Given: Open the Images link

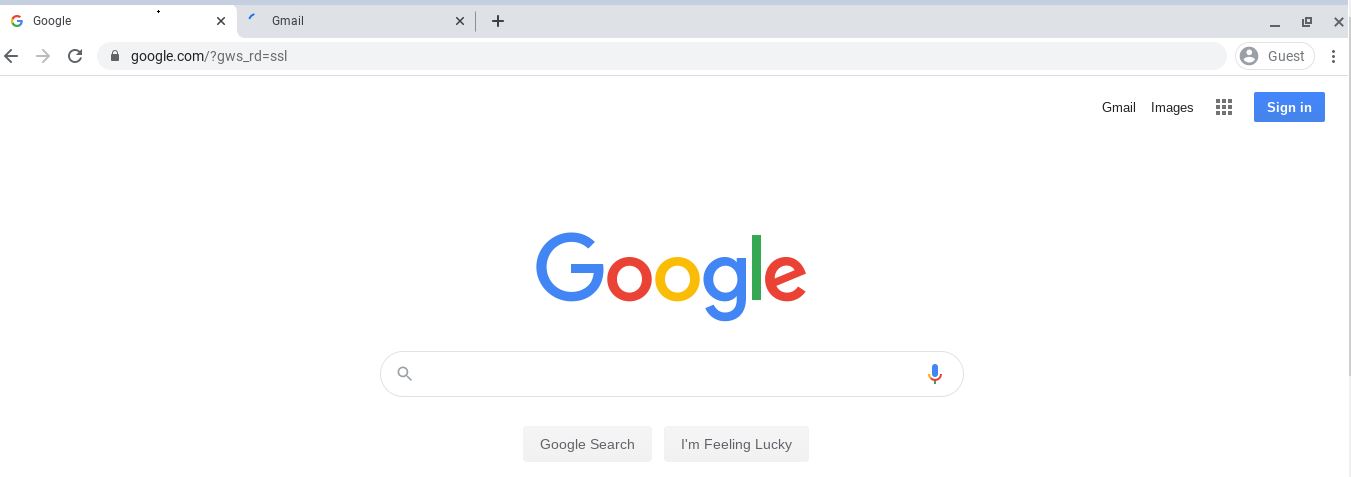Looking at the screenshot, I should (1172, 107).
